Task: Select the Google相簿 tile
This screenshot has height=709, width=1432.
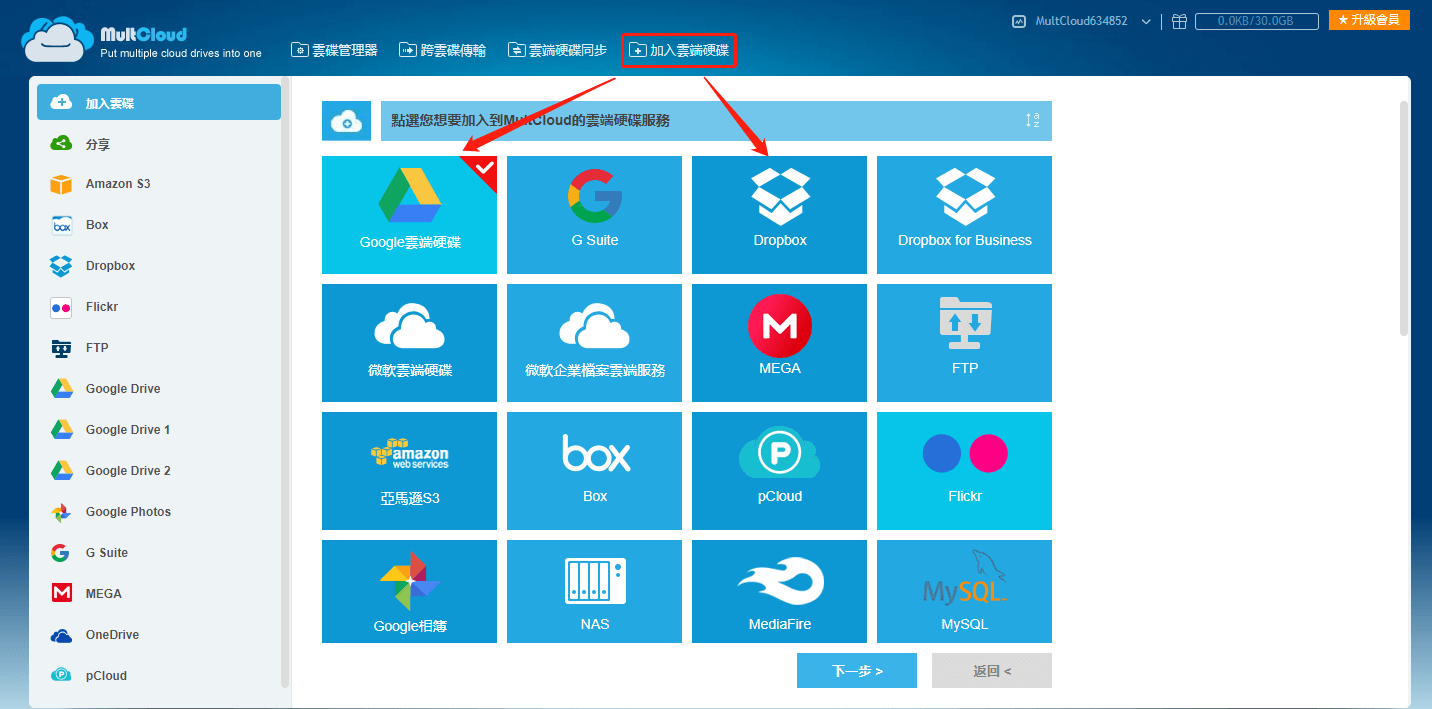Action: click(409, 591)
